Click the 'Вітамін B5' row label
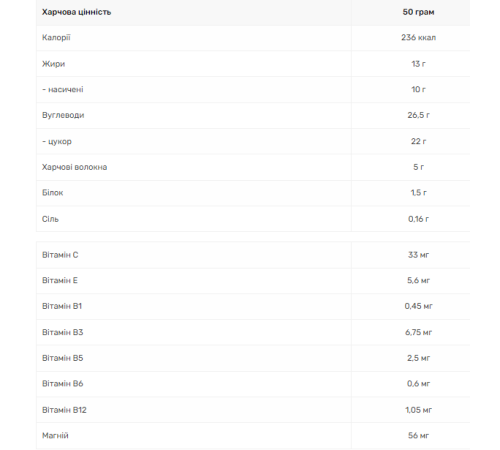This screenshot has width=500, height=450. coord(62,358)
